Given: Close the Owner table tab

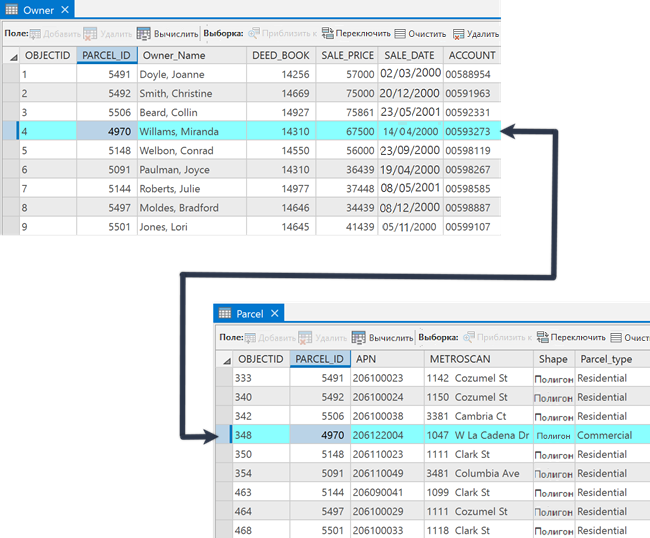Looking at the screenshot, I should coord(65,9).
